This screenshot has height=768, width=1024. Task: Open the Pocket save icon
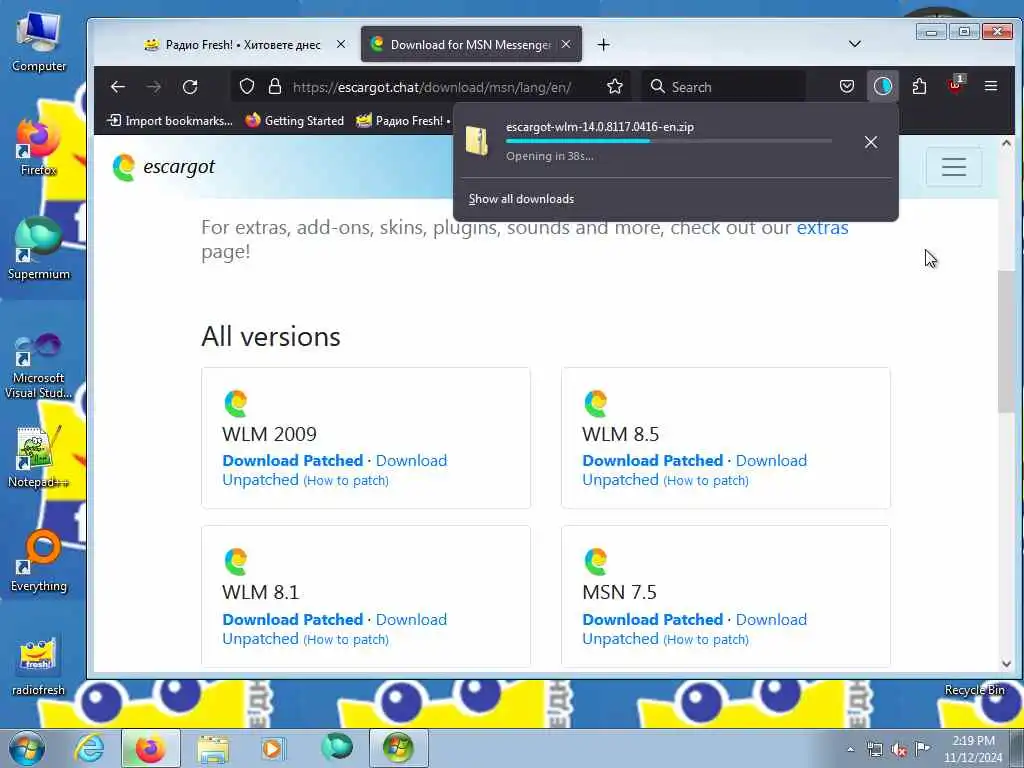click(x=847, y=87)
